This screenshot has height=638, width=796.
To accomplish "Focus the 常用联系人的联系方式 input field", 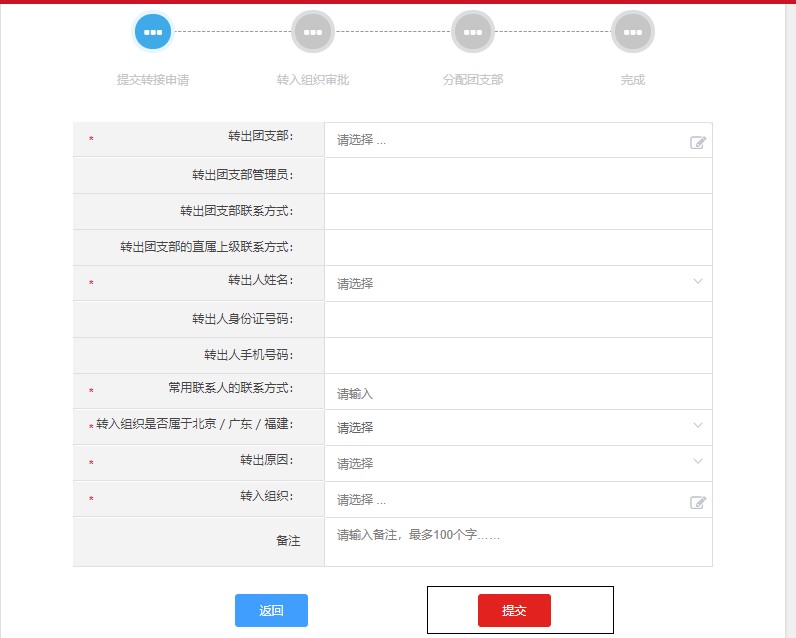I will tap(517, 393).
